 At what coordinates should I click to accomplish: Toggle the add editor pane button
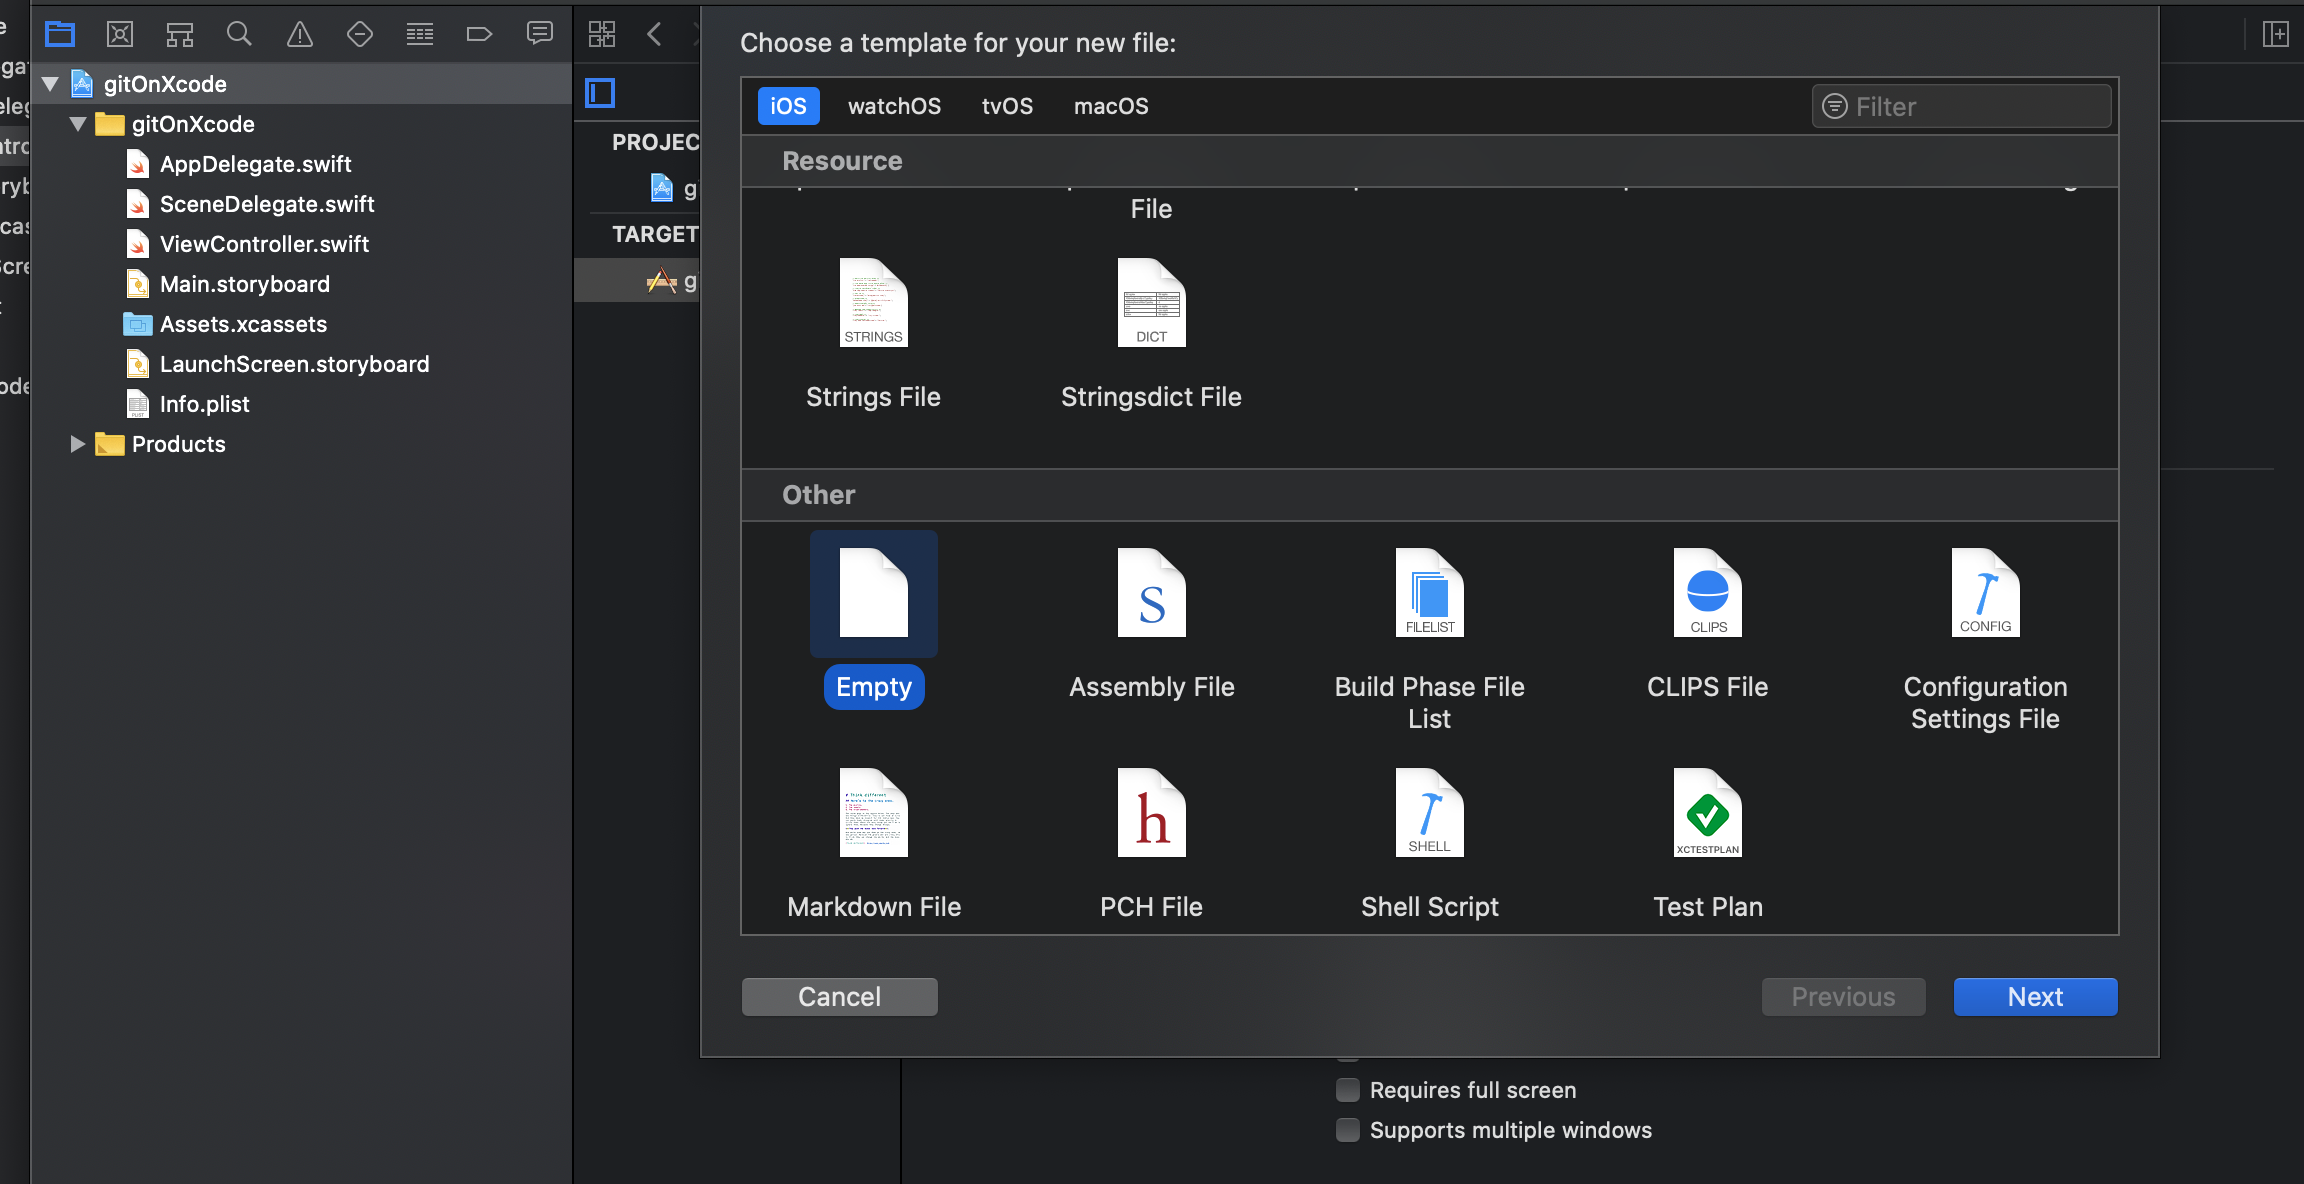pyautogui.click(x=2276, y=35)
